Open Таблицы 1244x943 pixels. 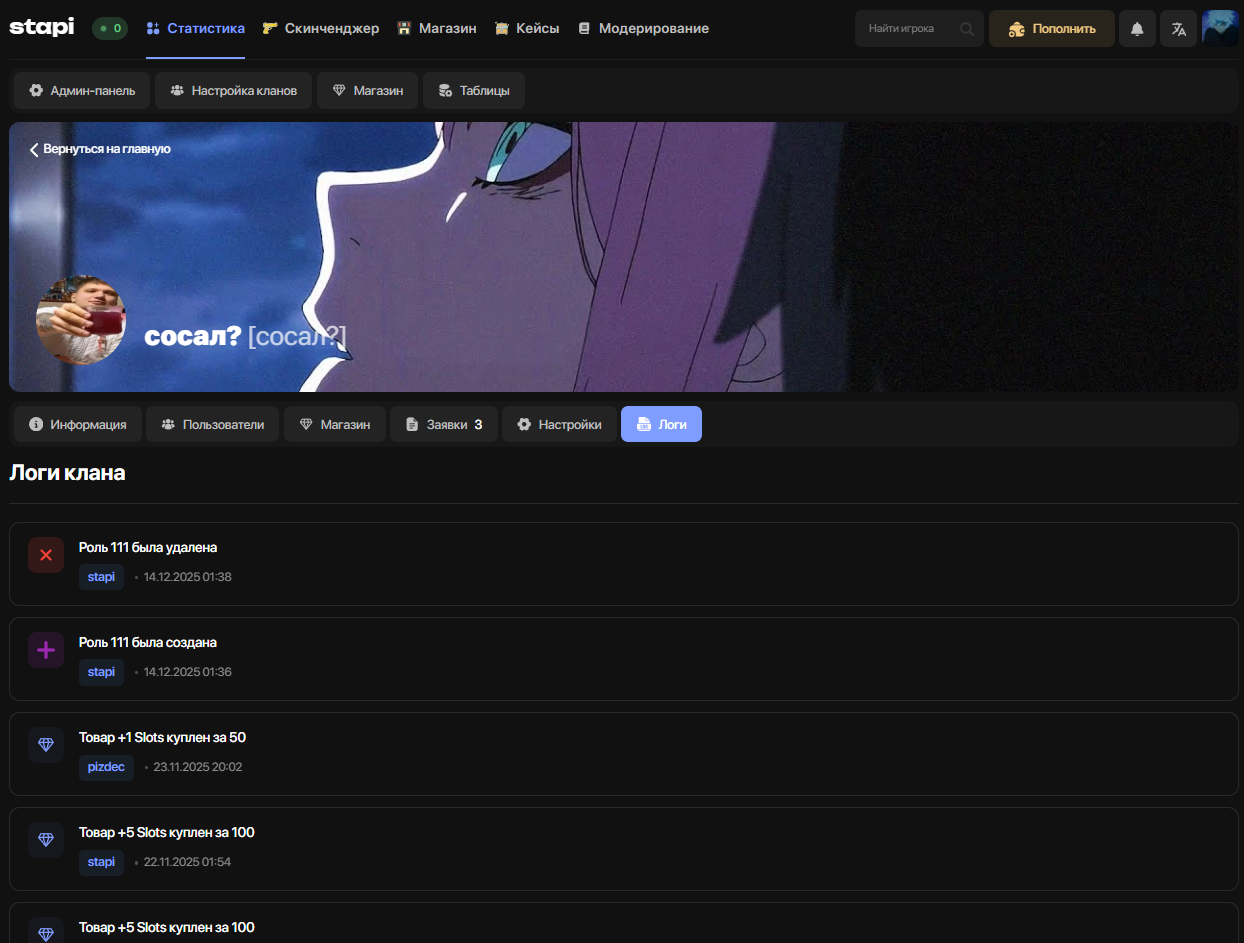click(474, 90)
